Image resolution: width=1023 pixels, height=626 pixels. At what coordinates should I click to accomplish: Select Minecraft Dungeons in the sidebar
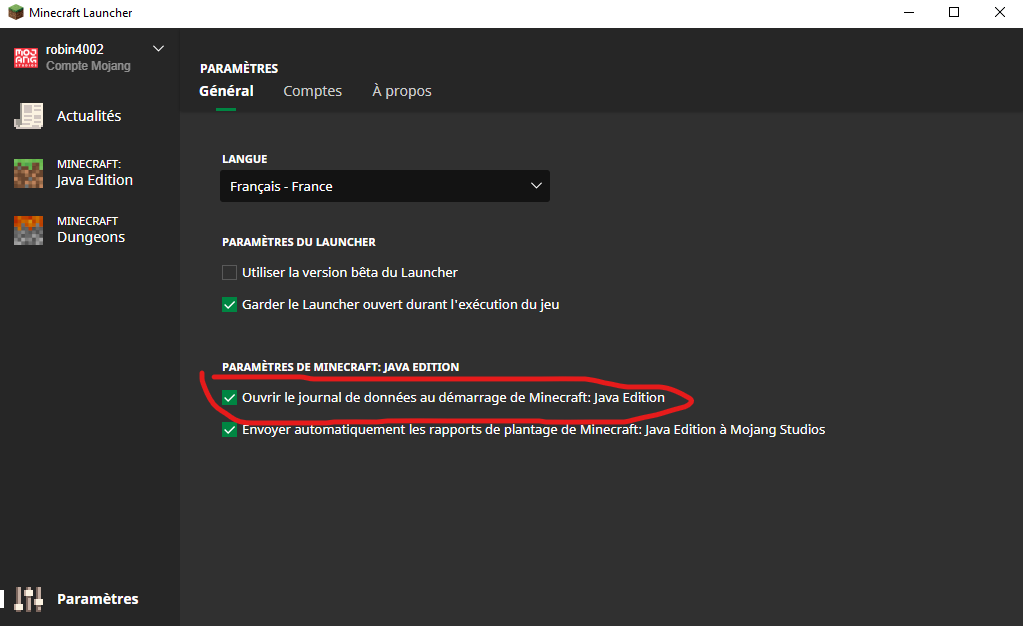click(90, 230)
